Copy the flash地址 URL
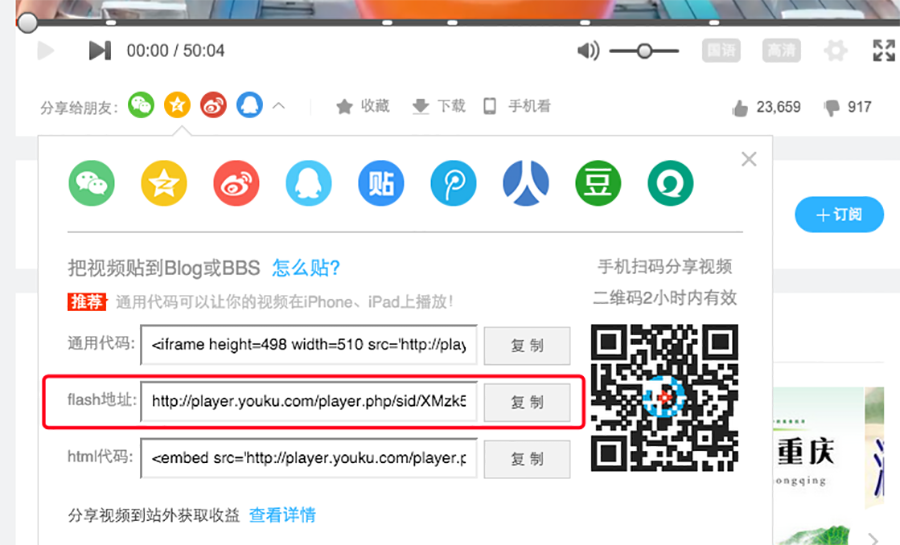Viewport: 900px width, 545px height. [527, 402]
